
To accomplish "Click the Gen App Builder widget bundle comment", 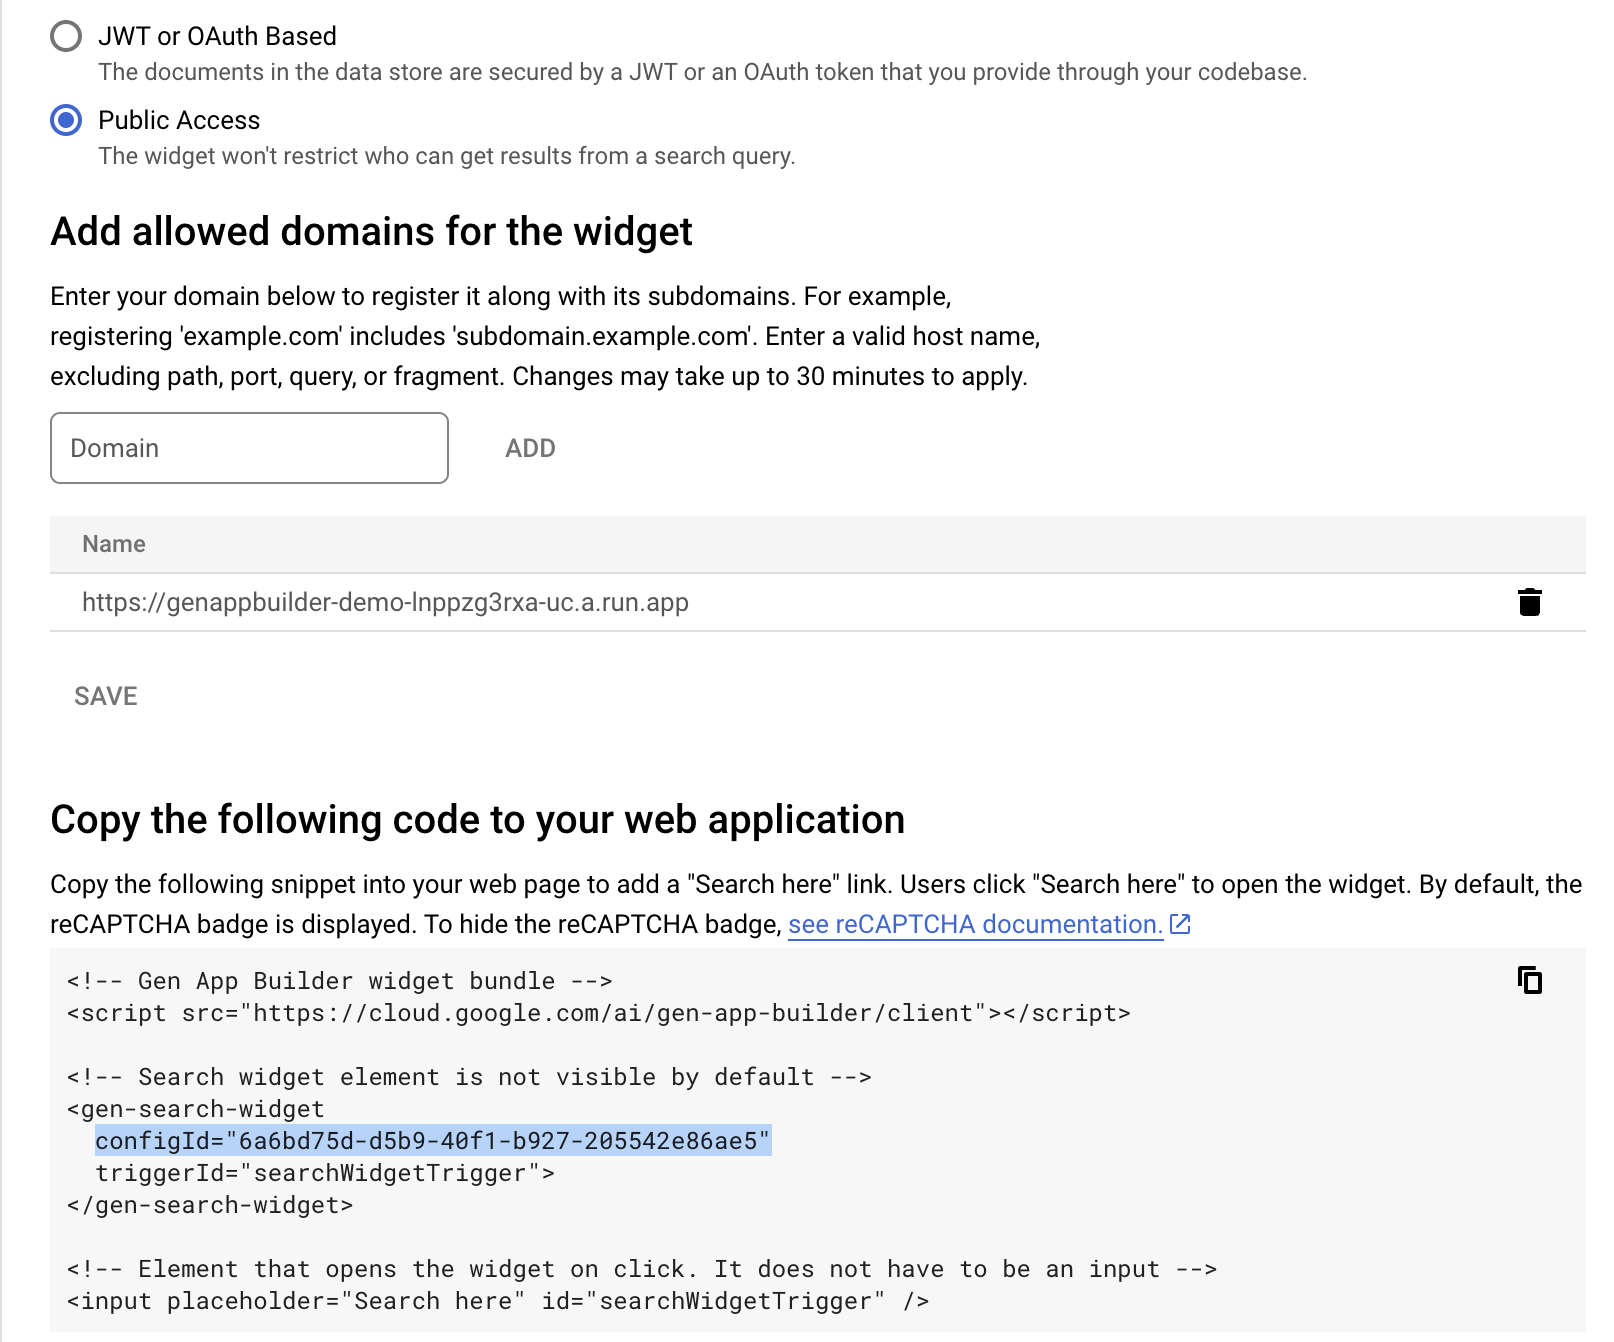I will tap(339, 981).
